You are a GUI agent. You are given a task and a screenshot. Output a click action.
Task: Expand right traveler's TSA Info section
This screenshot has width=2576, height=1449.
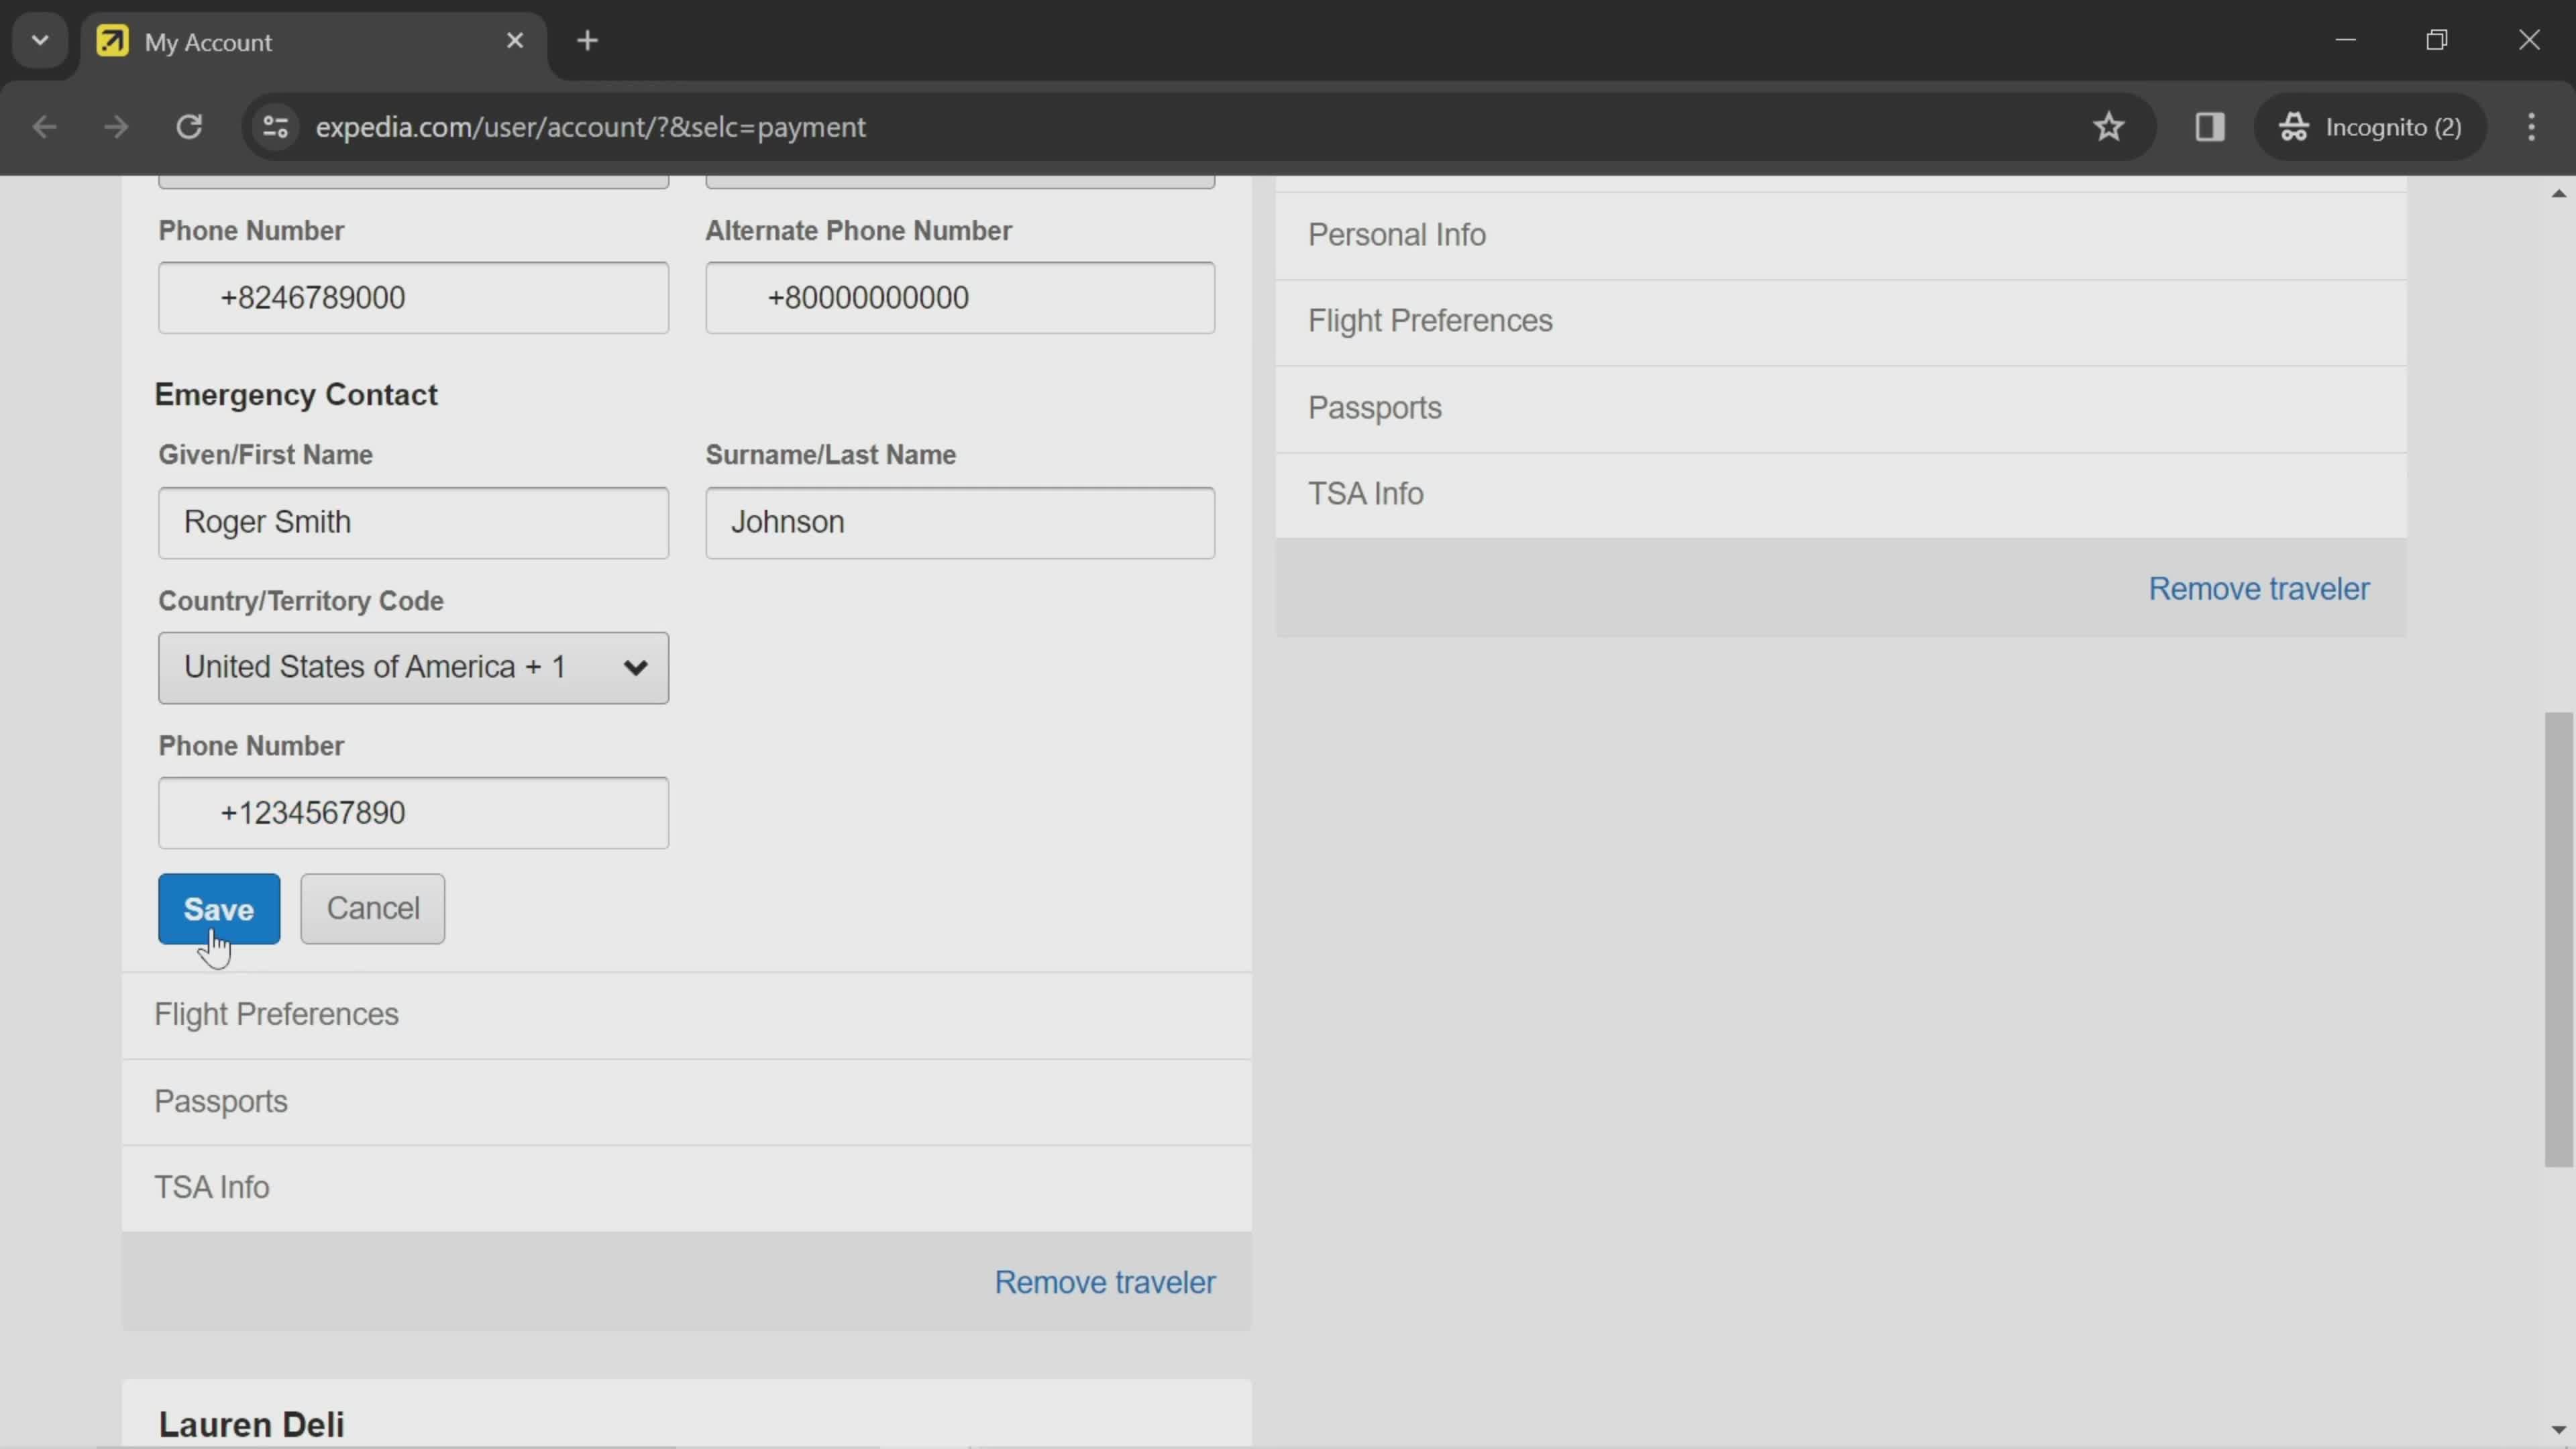(1841, 495)
